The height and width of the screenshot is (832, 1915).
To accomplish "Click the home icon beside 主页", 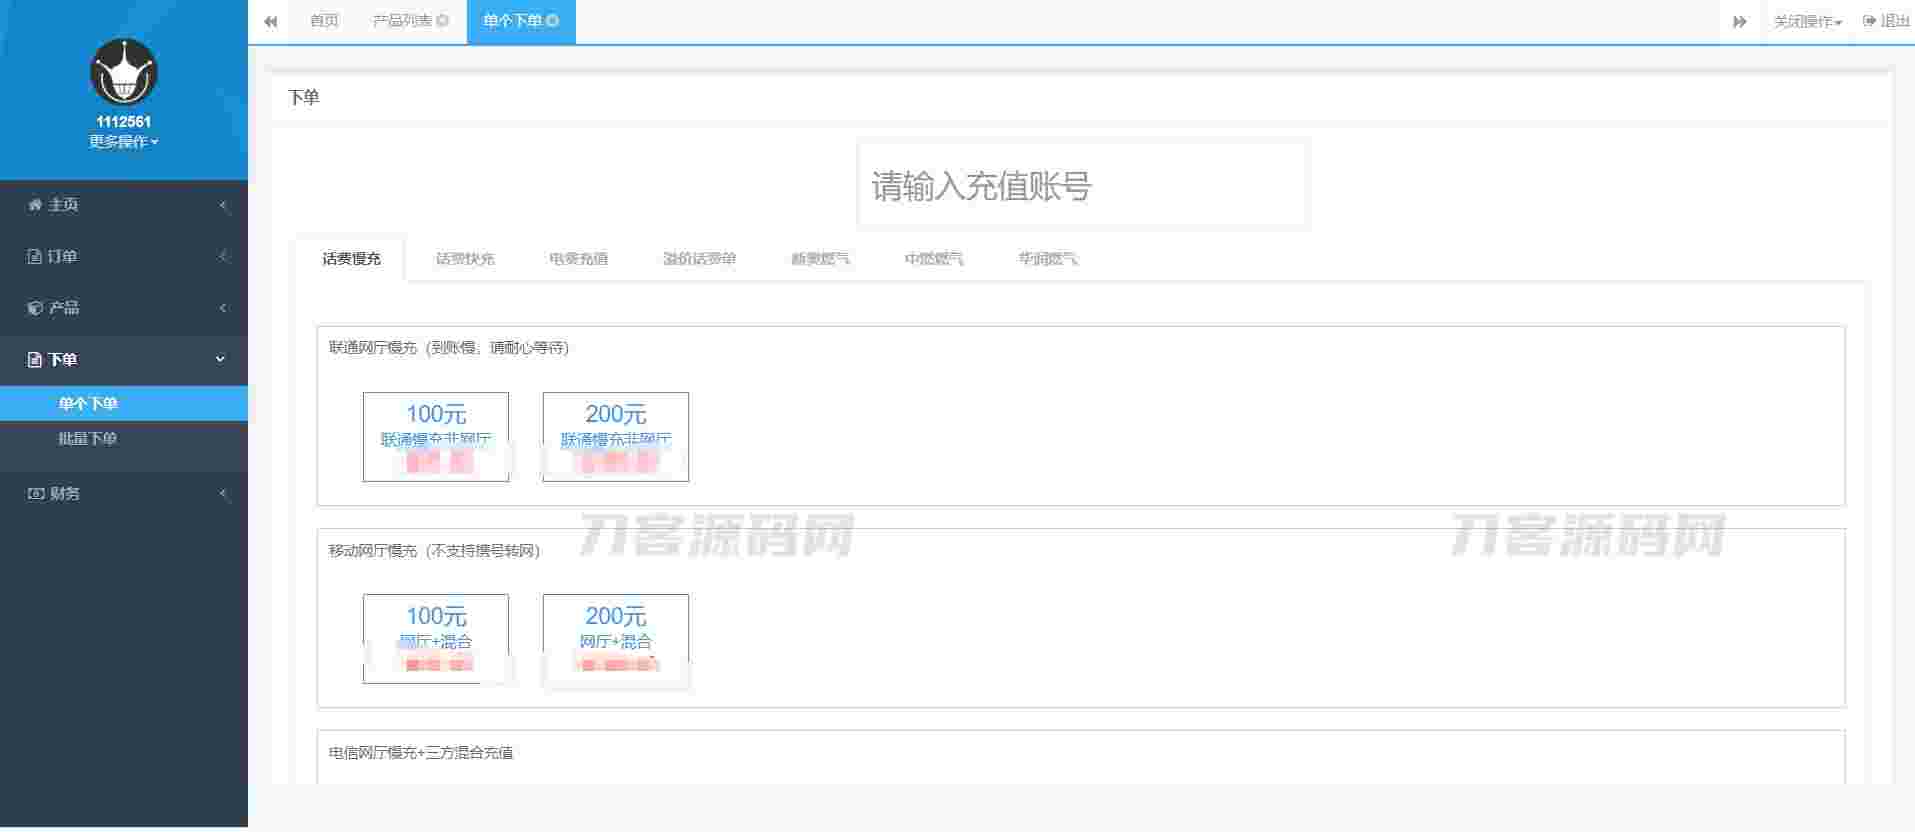I will coord(35,205).
